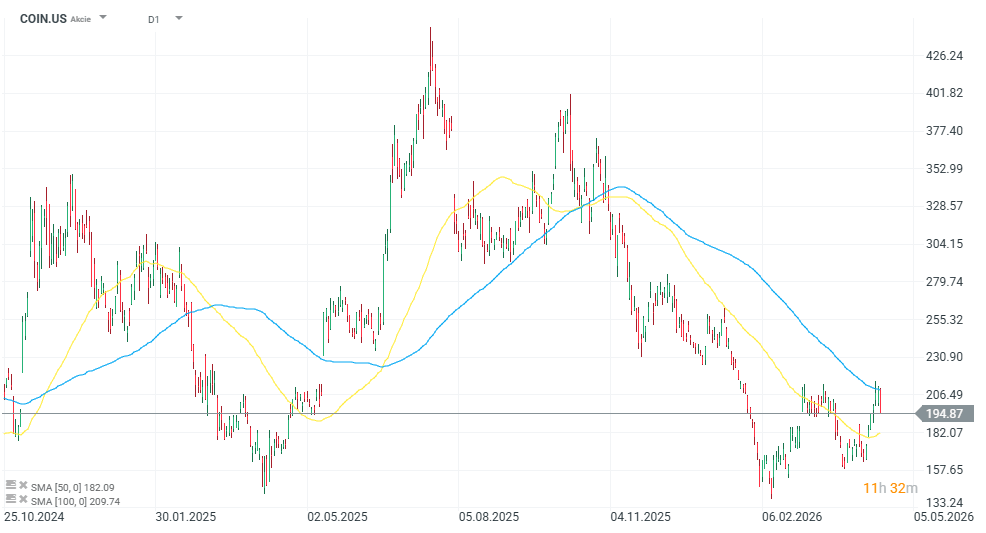Expand the COIN.US symbol dropdown arrow
This screenshot has width=986, height=533.
pos(103,18)
